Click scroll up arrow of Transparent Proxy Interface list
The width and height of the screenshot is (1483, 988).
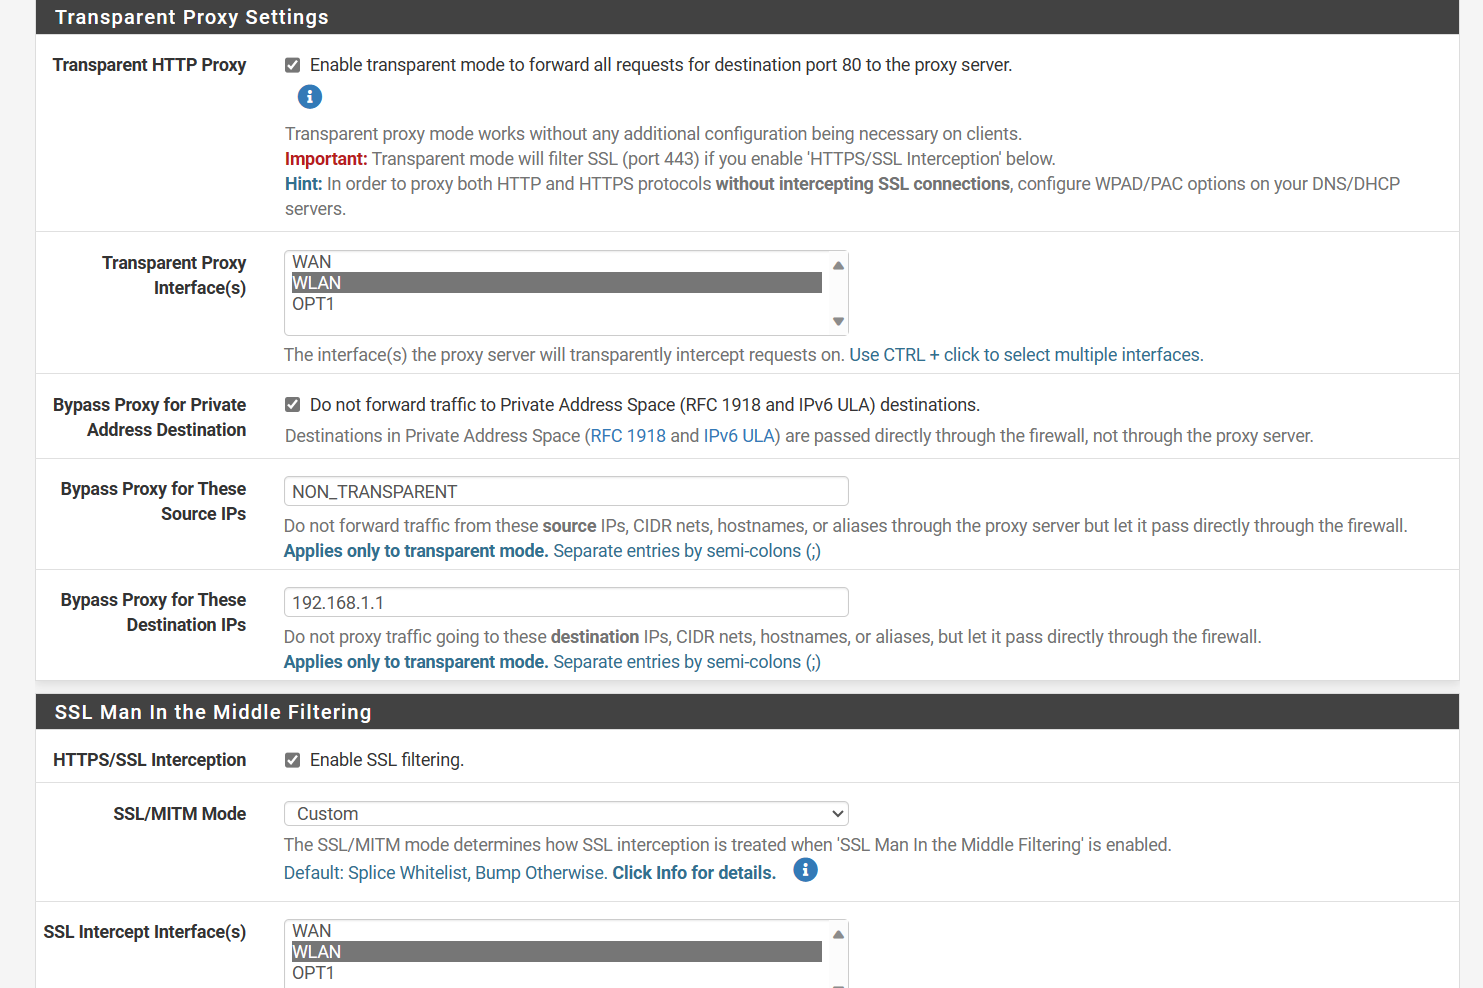click(838, 265)
